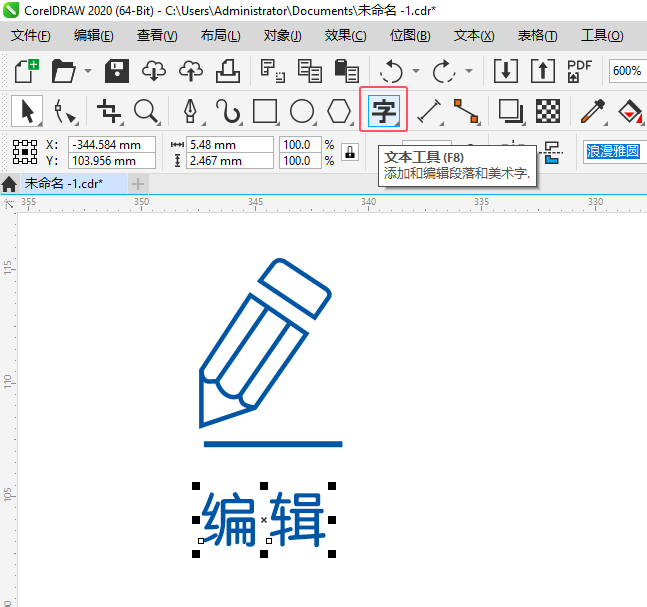The width and height of the screenshot is (647, 607).
Task: Save the document with floppy icon
Action: pos(117,71)
